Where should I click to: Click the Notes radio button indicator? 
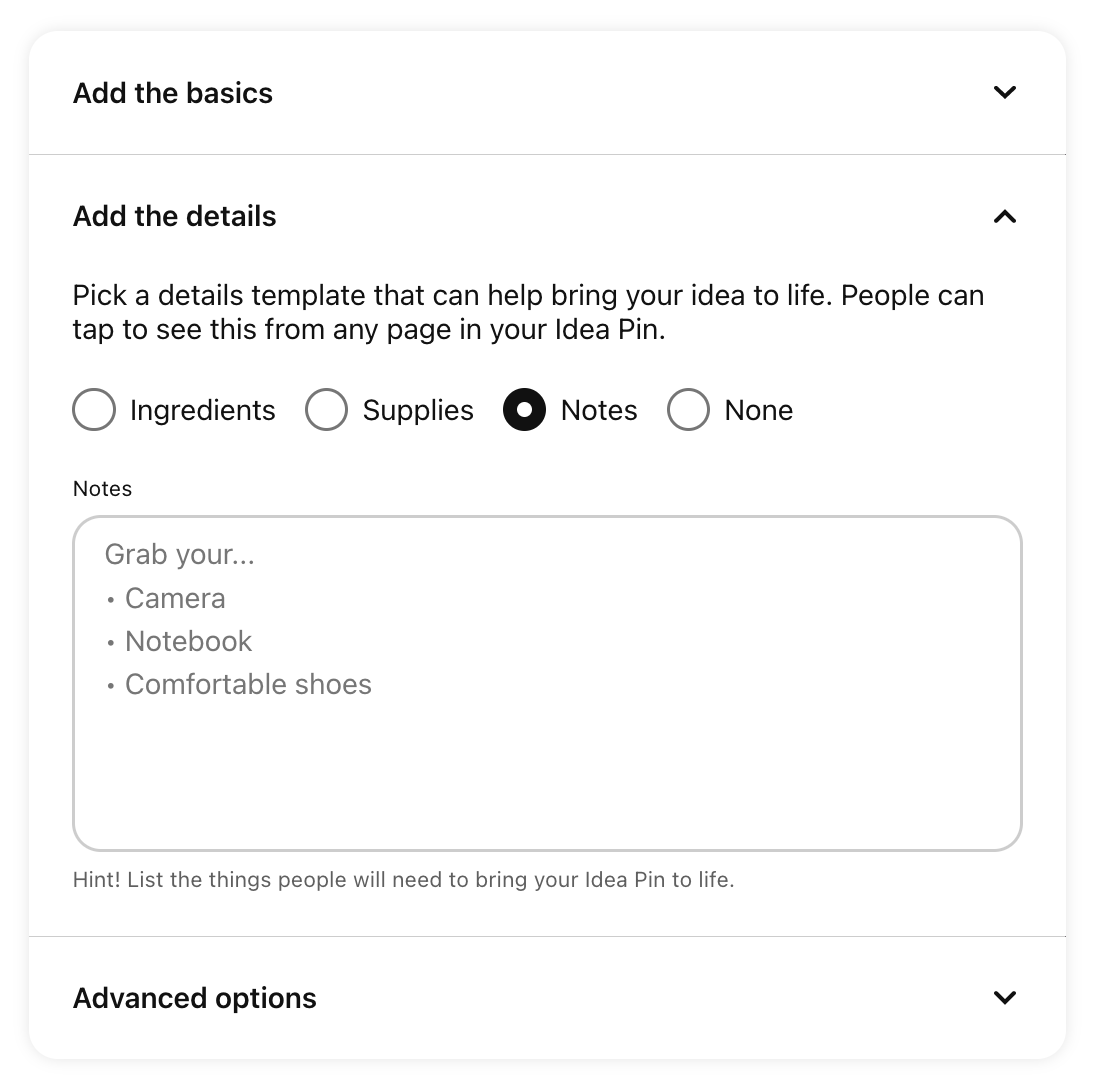pos(524,409)
